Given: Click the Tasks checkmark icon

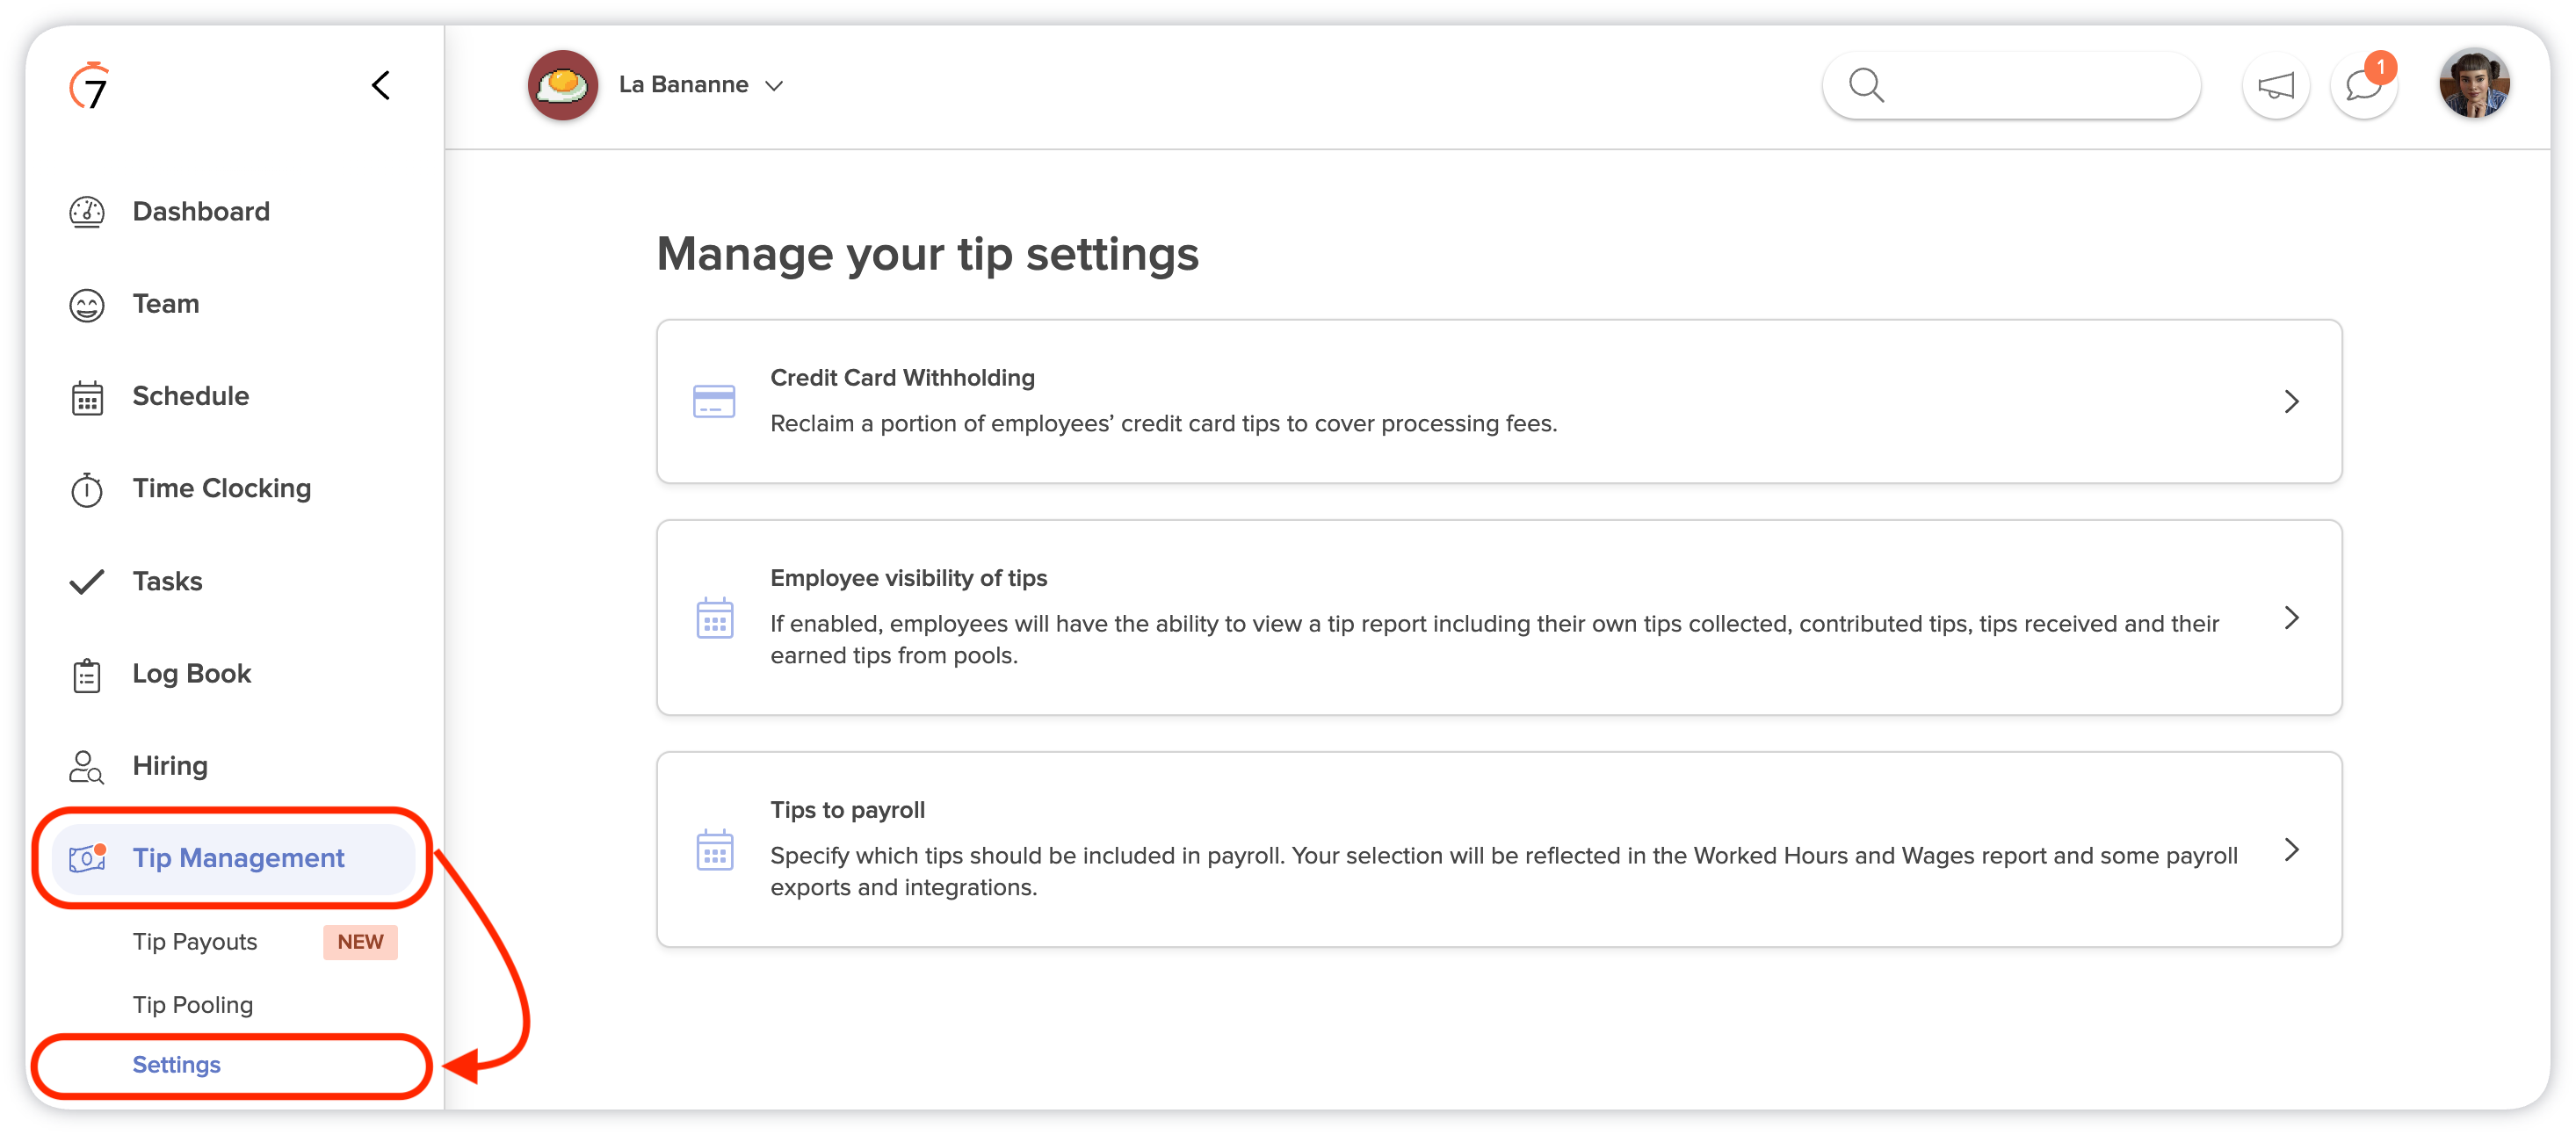Looking at the screenshot, I should pyautogui.click(x=87, y=582).
